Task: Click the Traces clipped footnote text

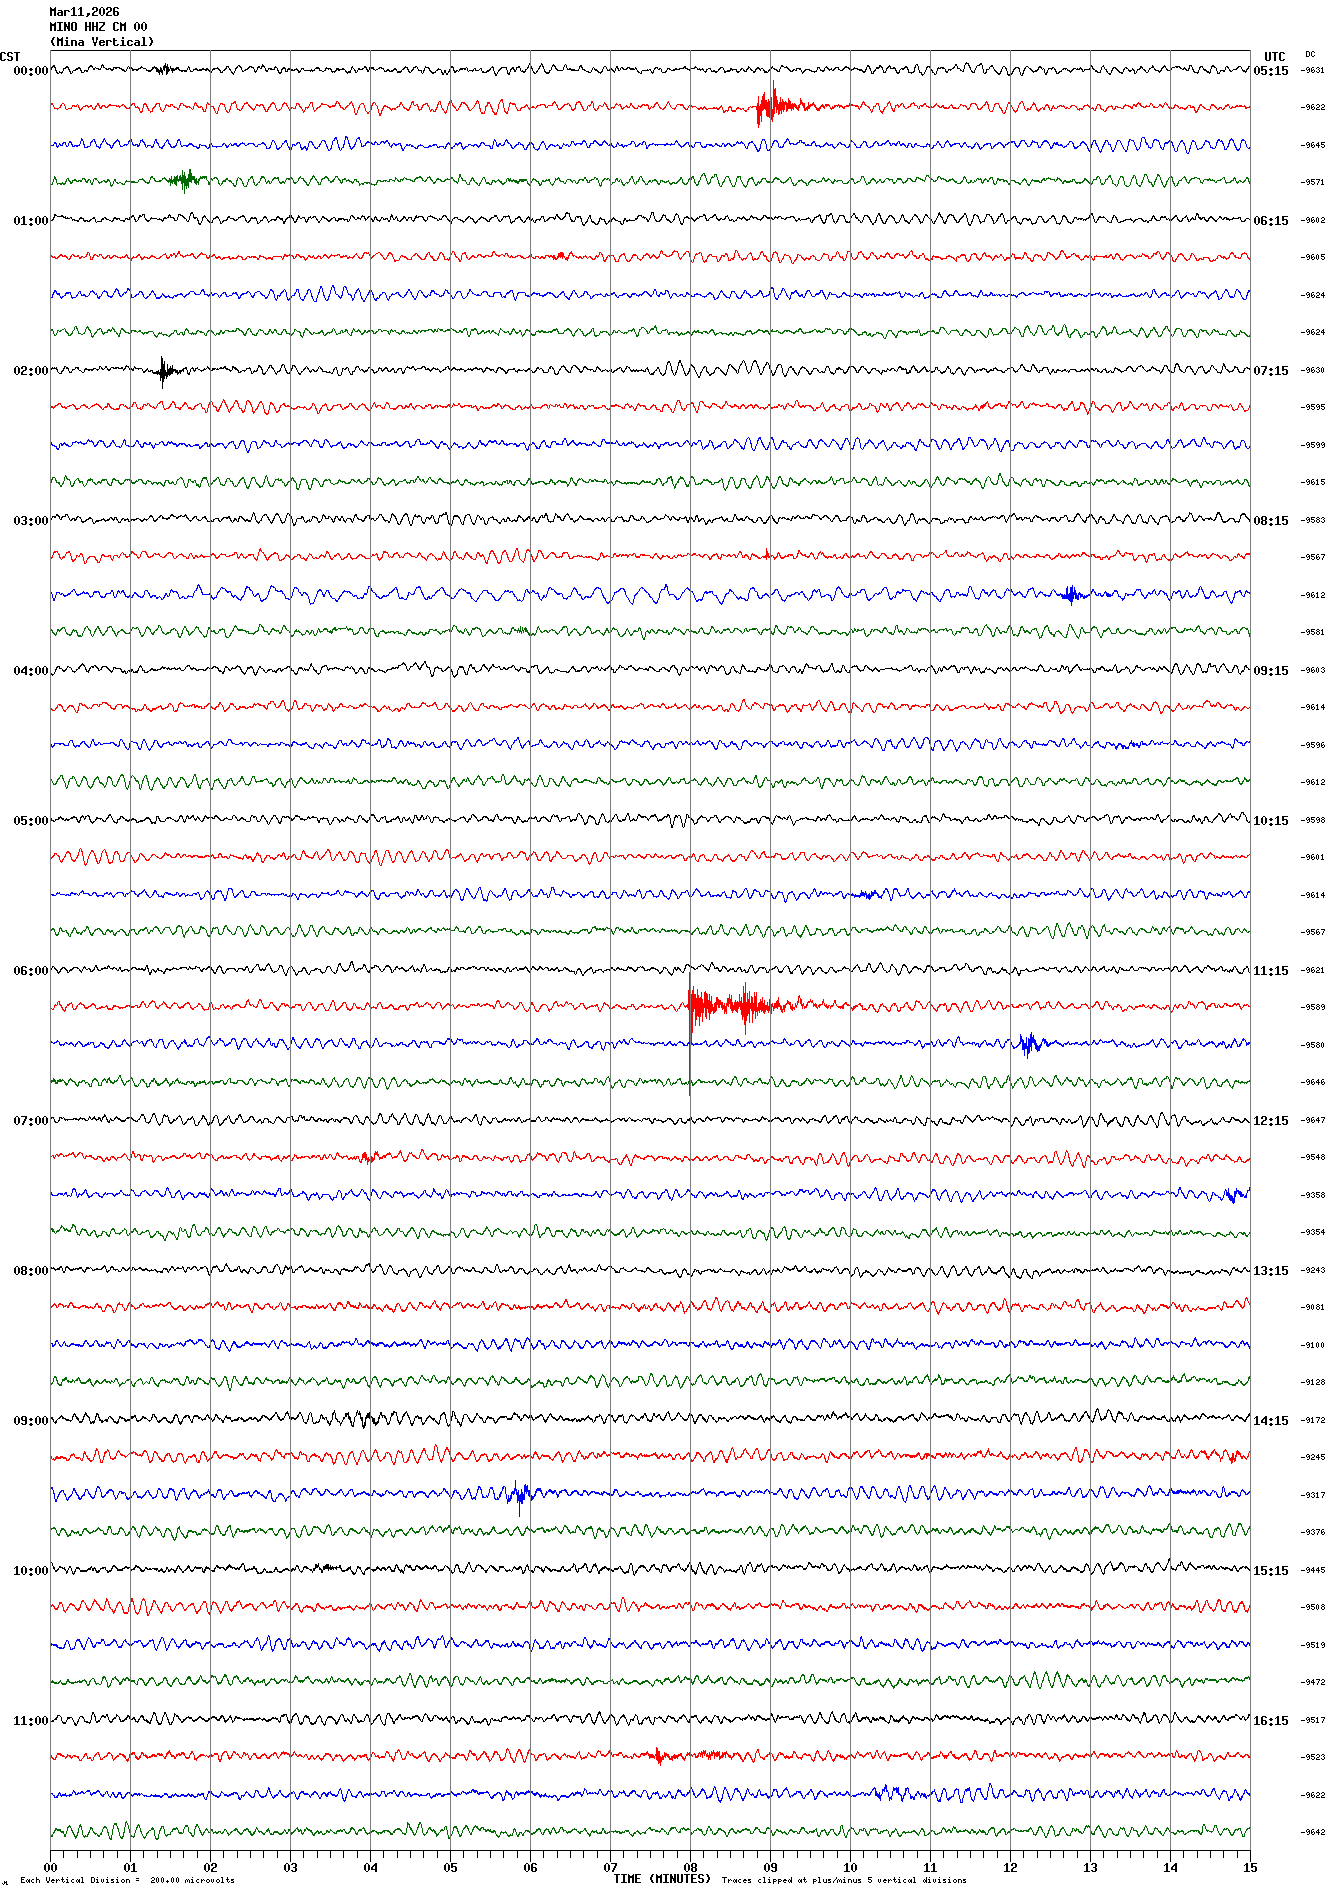Action: 844,1880
